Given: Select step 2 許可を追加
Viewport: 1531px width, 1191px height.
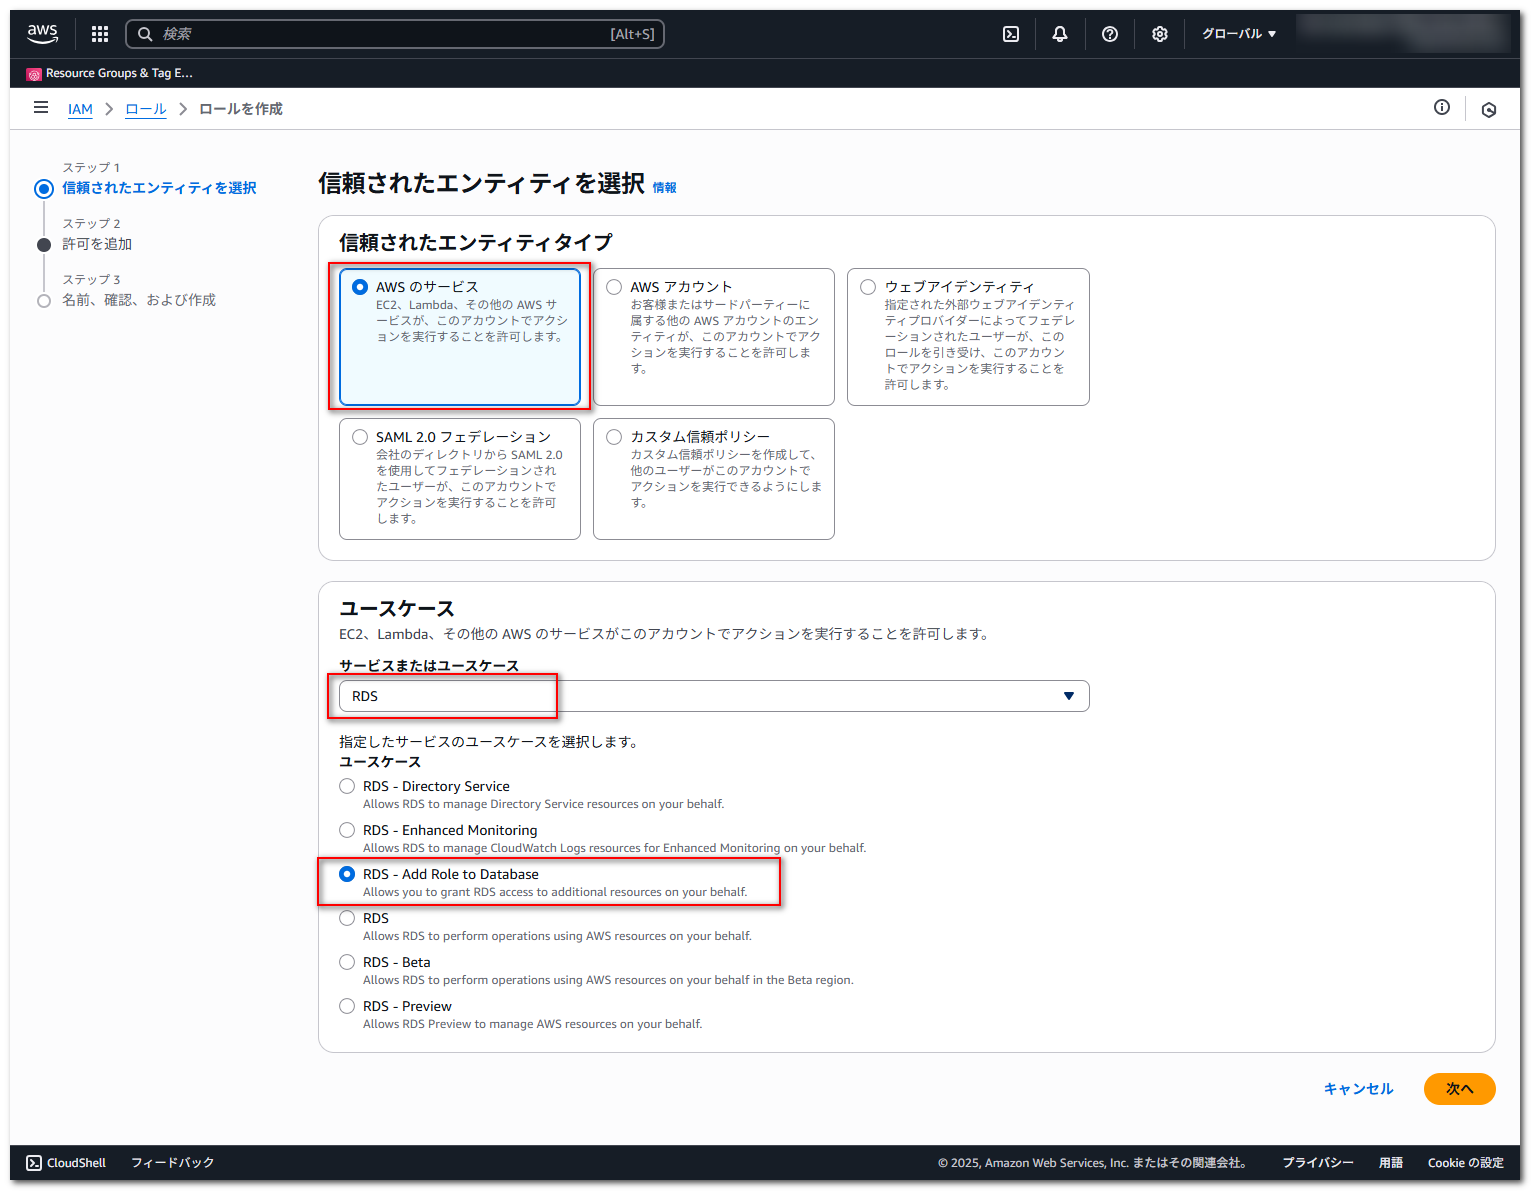Looking at the screenshot, I should click(x=97, y=244).
